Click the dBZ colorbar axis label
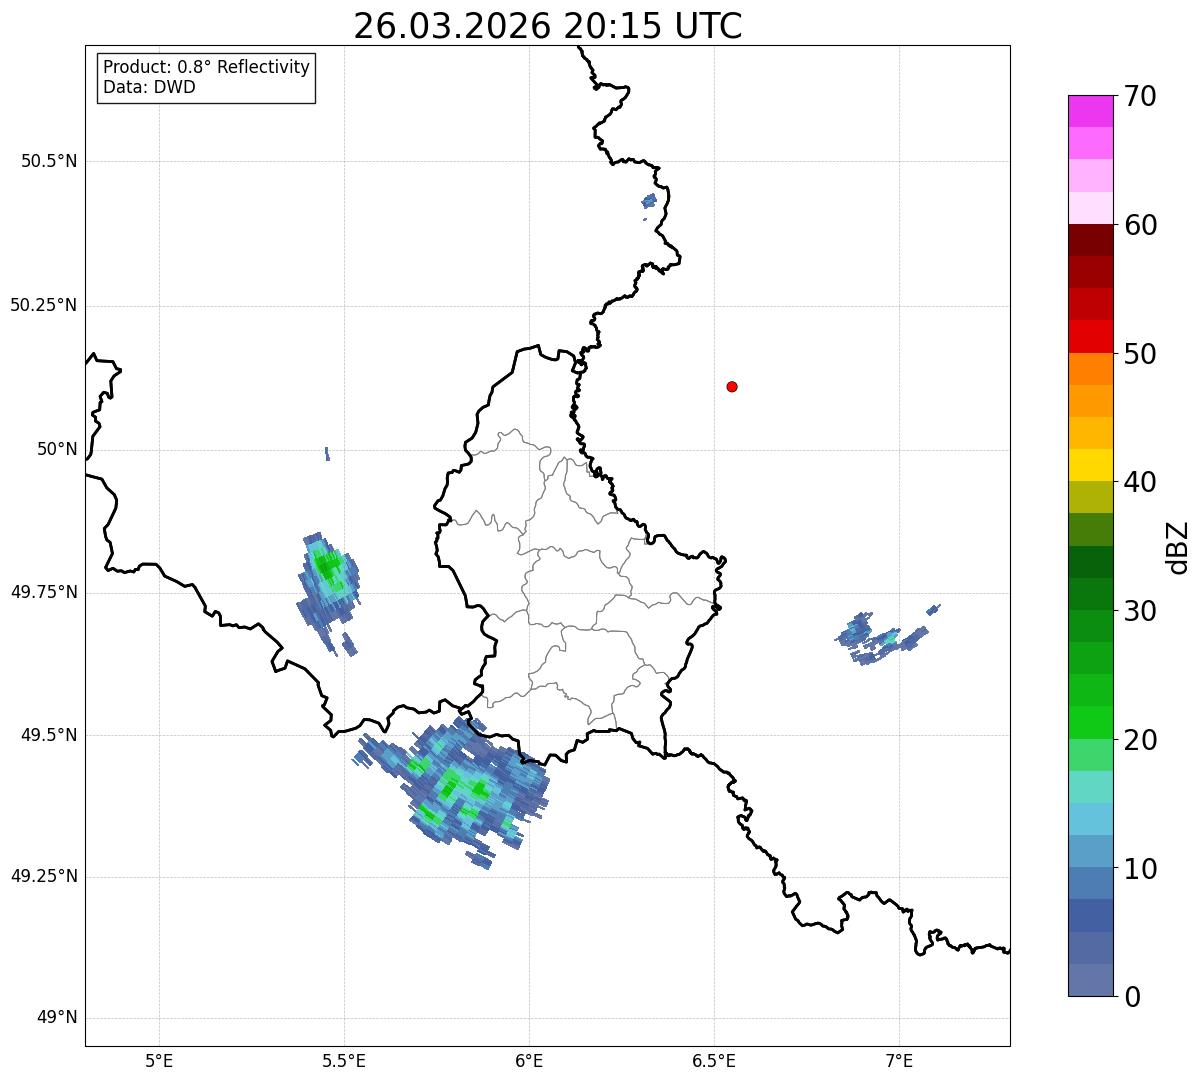 pyautogui.click(x=1178, y=546)
